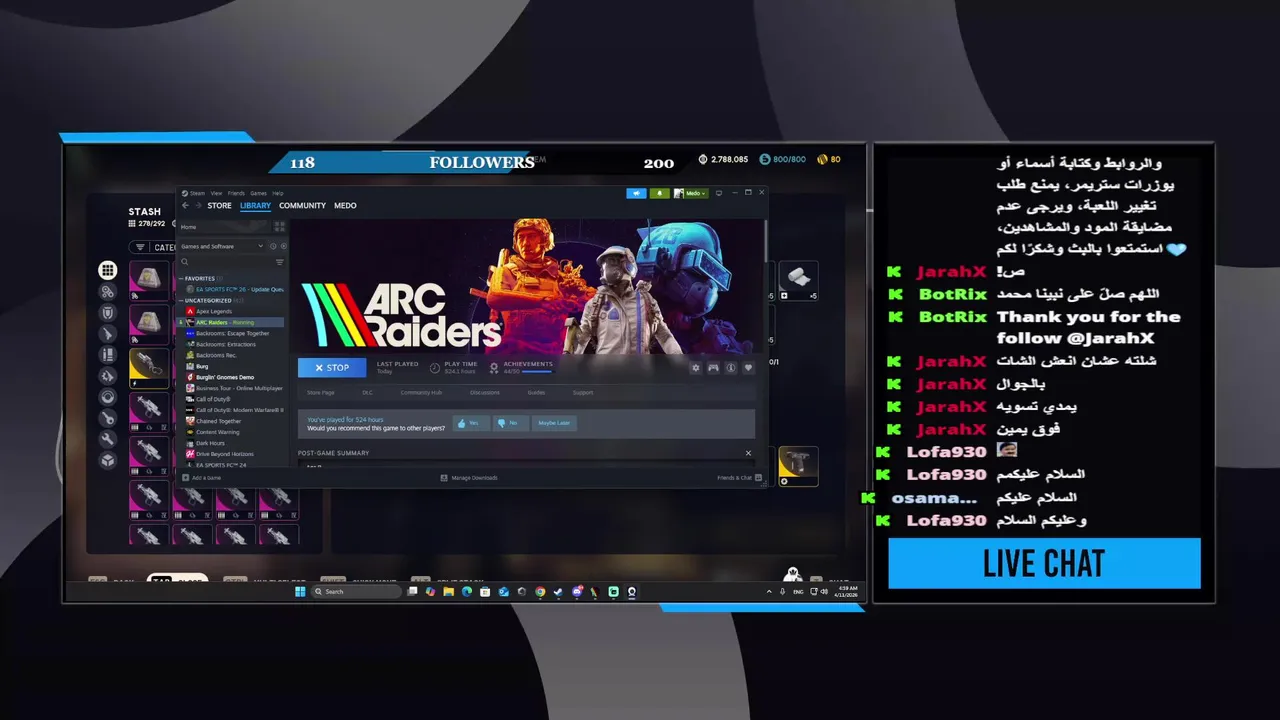Click the Maybe Later button
This screenshot has height=720, width=1280.
(554, 423)
